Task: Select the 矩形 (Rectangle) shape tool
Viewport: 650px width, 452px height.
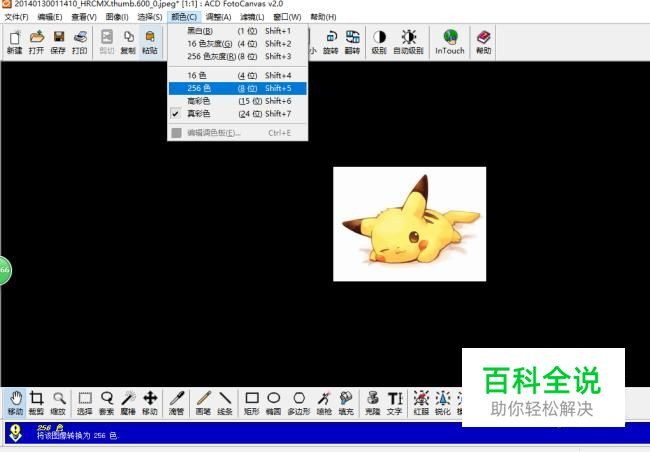Action: [252, 403]
